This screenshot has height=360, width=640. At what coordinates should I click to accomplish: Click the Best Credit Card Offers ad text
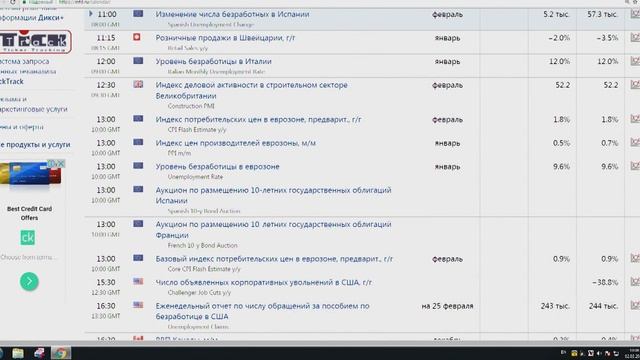29,213
